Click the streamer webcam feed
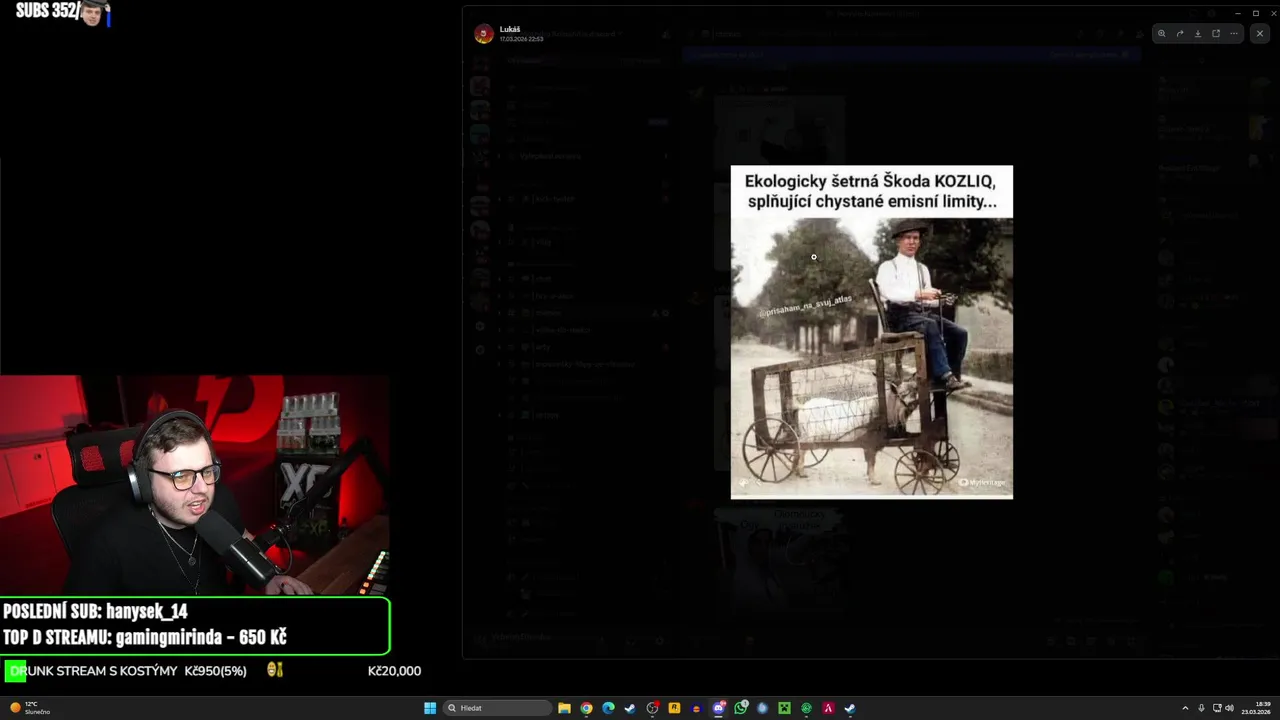 195,486
